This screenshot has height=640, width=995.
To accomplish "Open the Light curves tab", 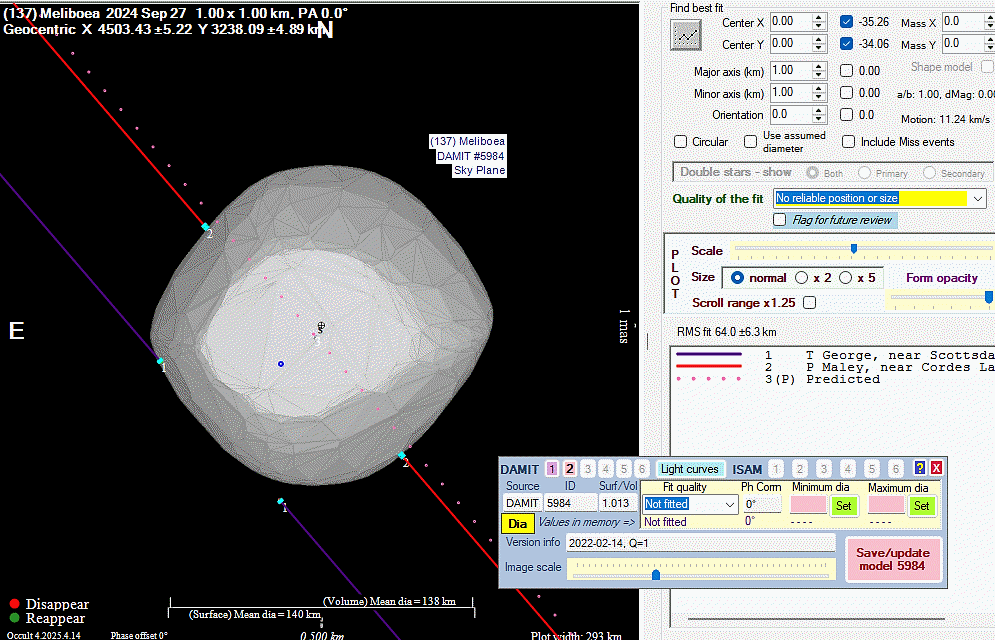I will [689, 469].
